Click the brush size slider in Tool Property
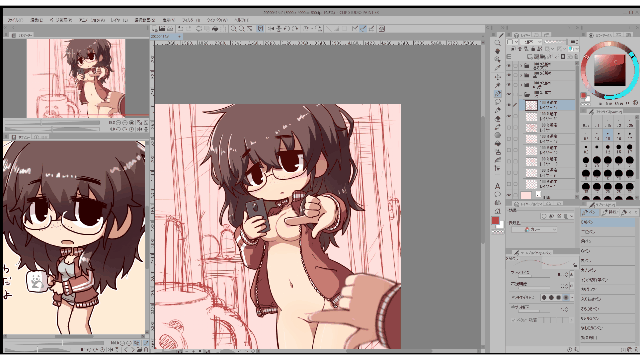 (535, 275)
